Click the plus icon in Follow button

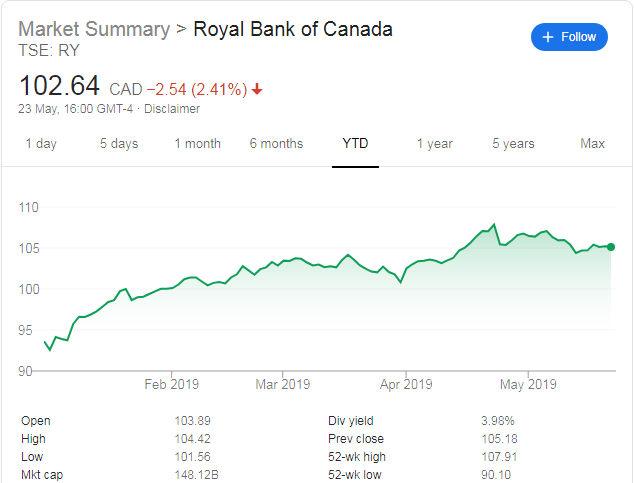547,37
